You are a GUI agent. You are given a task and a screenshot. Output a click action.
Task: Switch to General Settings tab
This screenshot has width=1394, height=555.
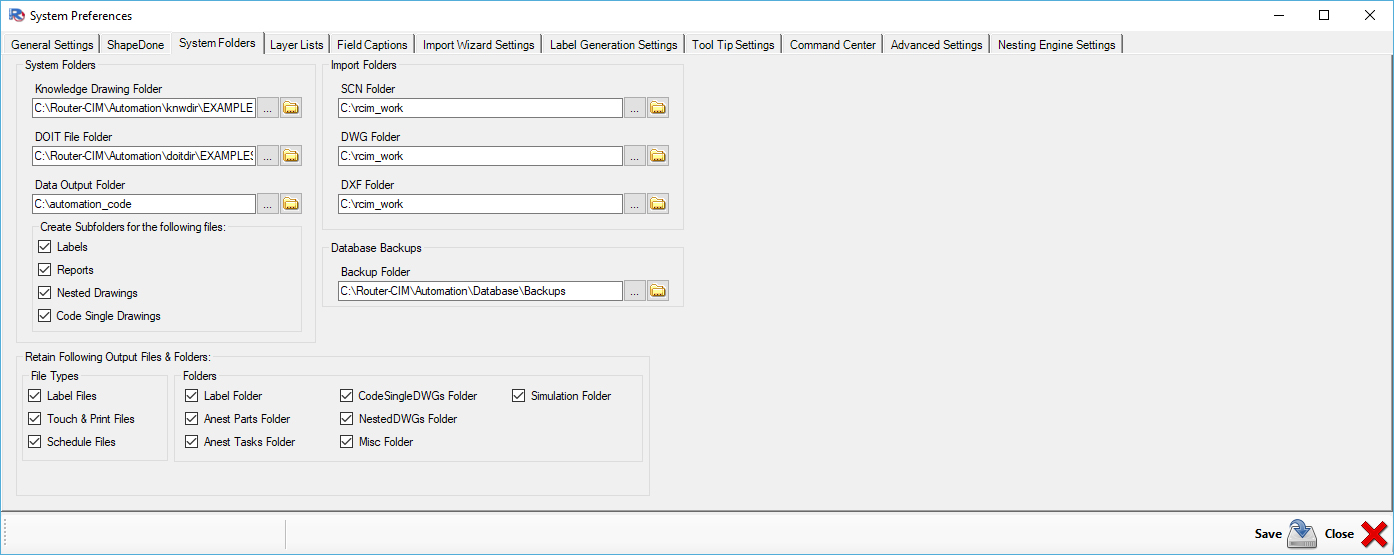(x=52, y=45)
